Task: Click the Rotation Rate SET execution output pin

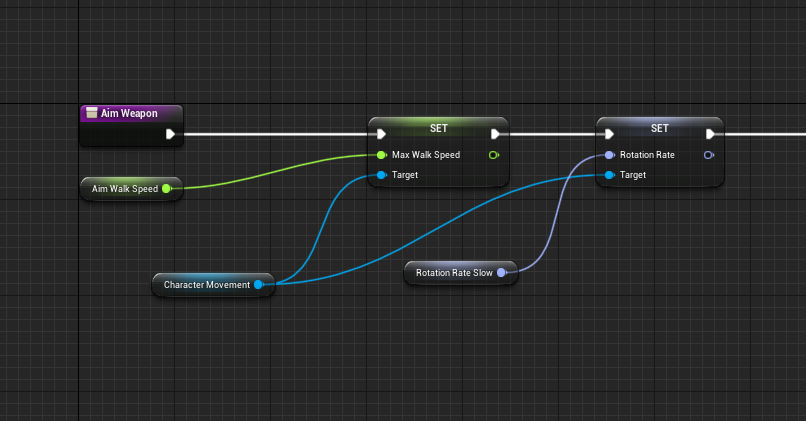Action: (x=710, y=134)
